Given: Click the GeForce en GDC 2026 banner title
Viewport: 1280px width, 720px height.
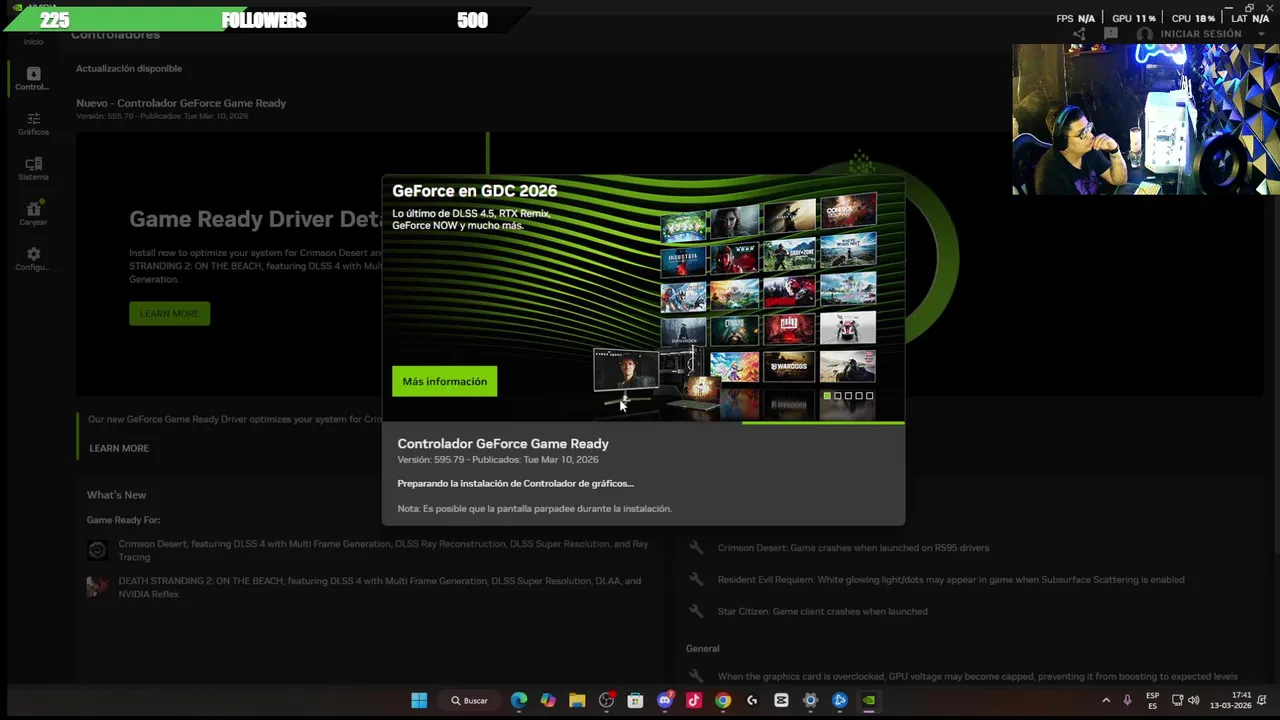Looking at the screenshot, I should [474, 191].
